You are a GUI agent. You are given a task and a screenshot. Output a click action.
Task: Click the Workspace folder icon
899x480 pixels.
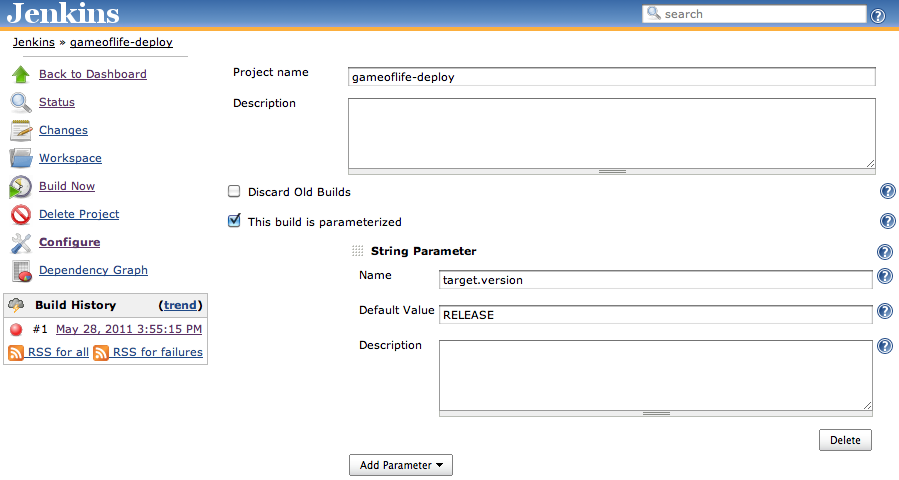pyautogui.click(x=21, y=158)
